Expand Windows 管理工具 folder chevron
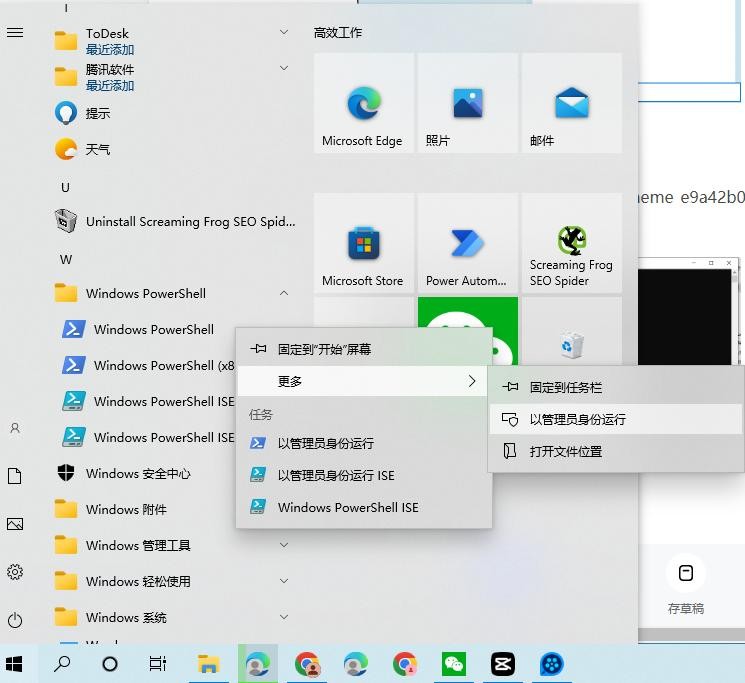Image resolution: width=745 pixels, height=683 pixels. 284,545
